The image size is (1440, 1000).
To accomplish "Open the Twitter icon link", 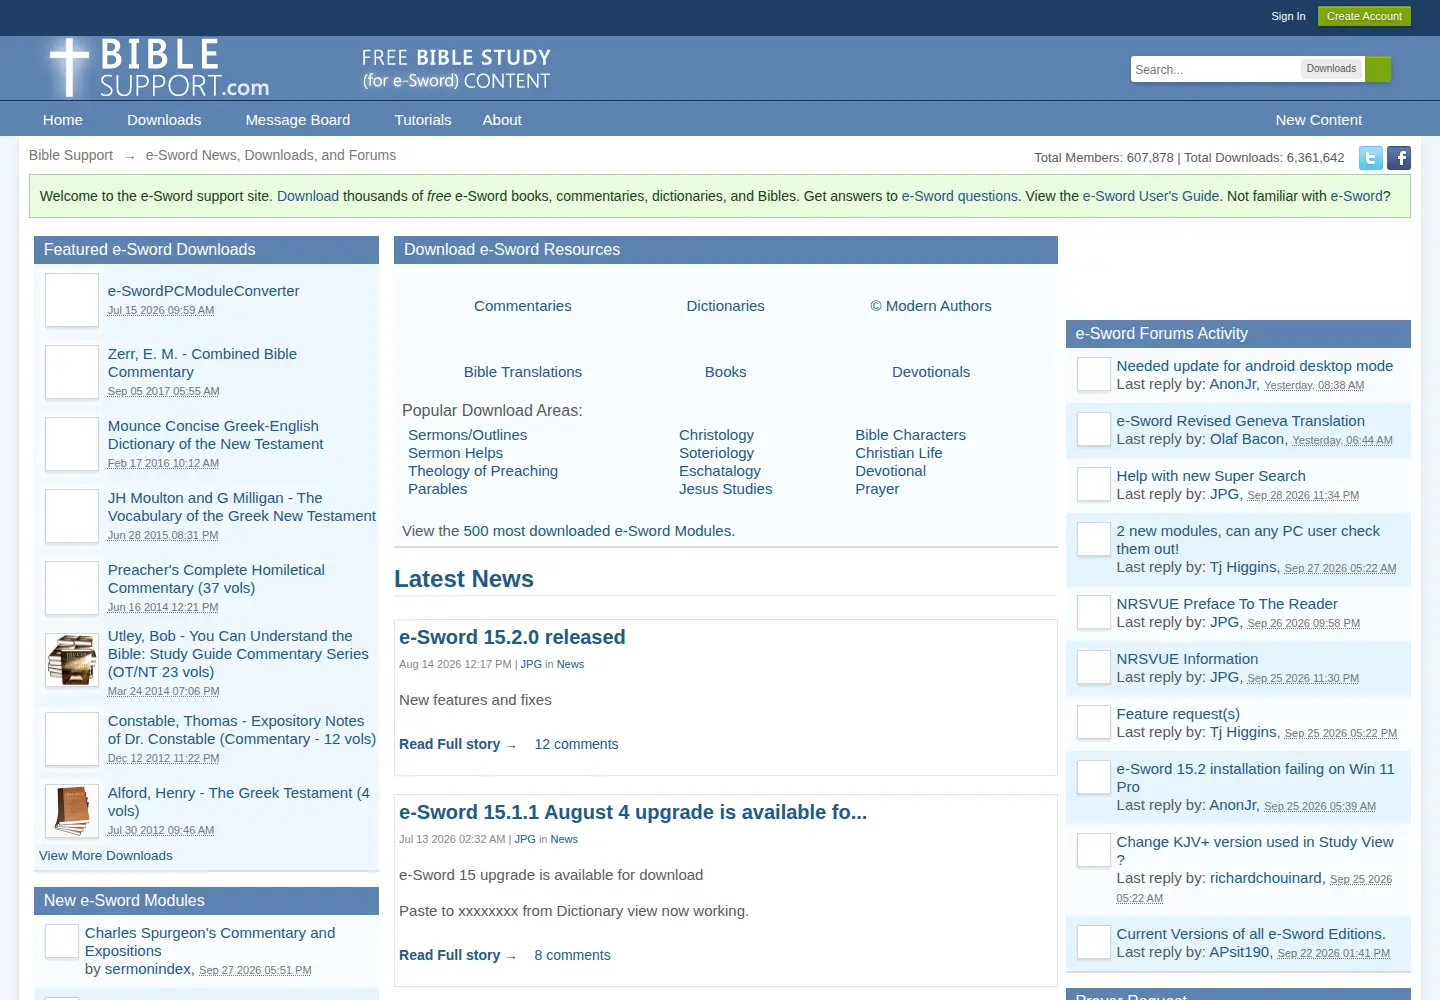I will click(1371, 158).
